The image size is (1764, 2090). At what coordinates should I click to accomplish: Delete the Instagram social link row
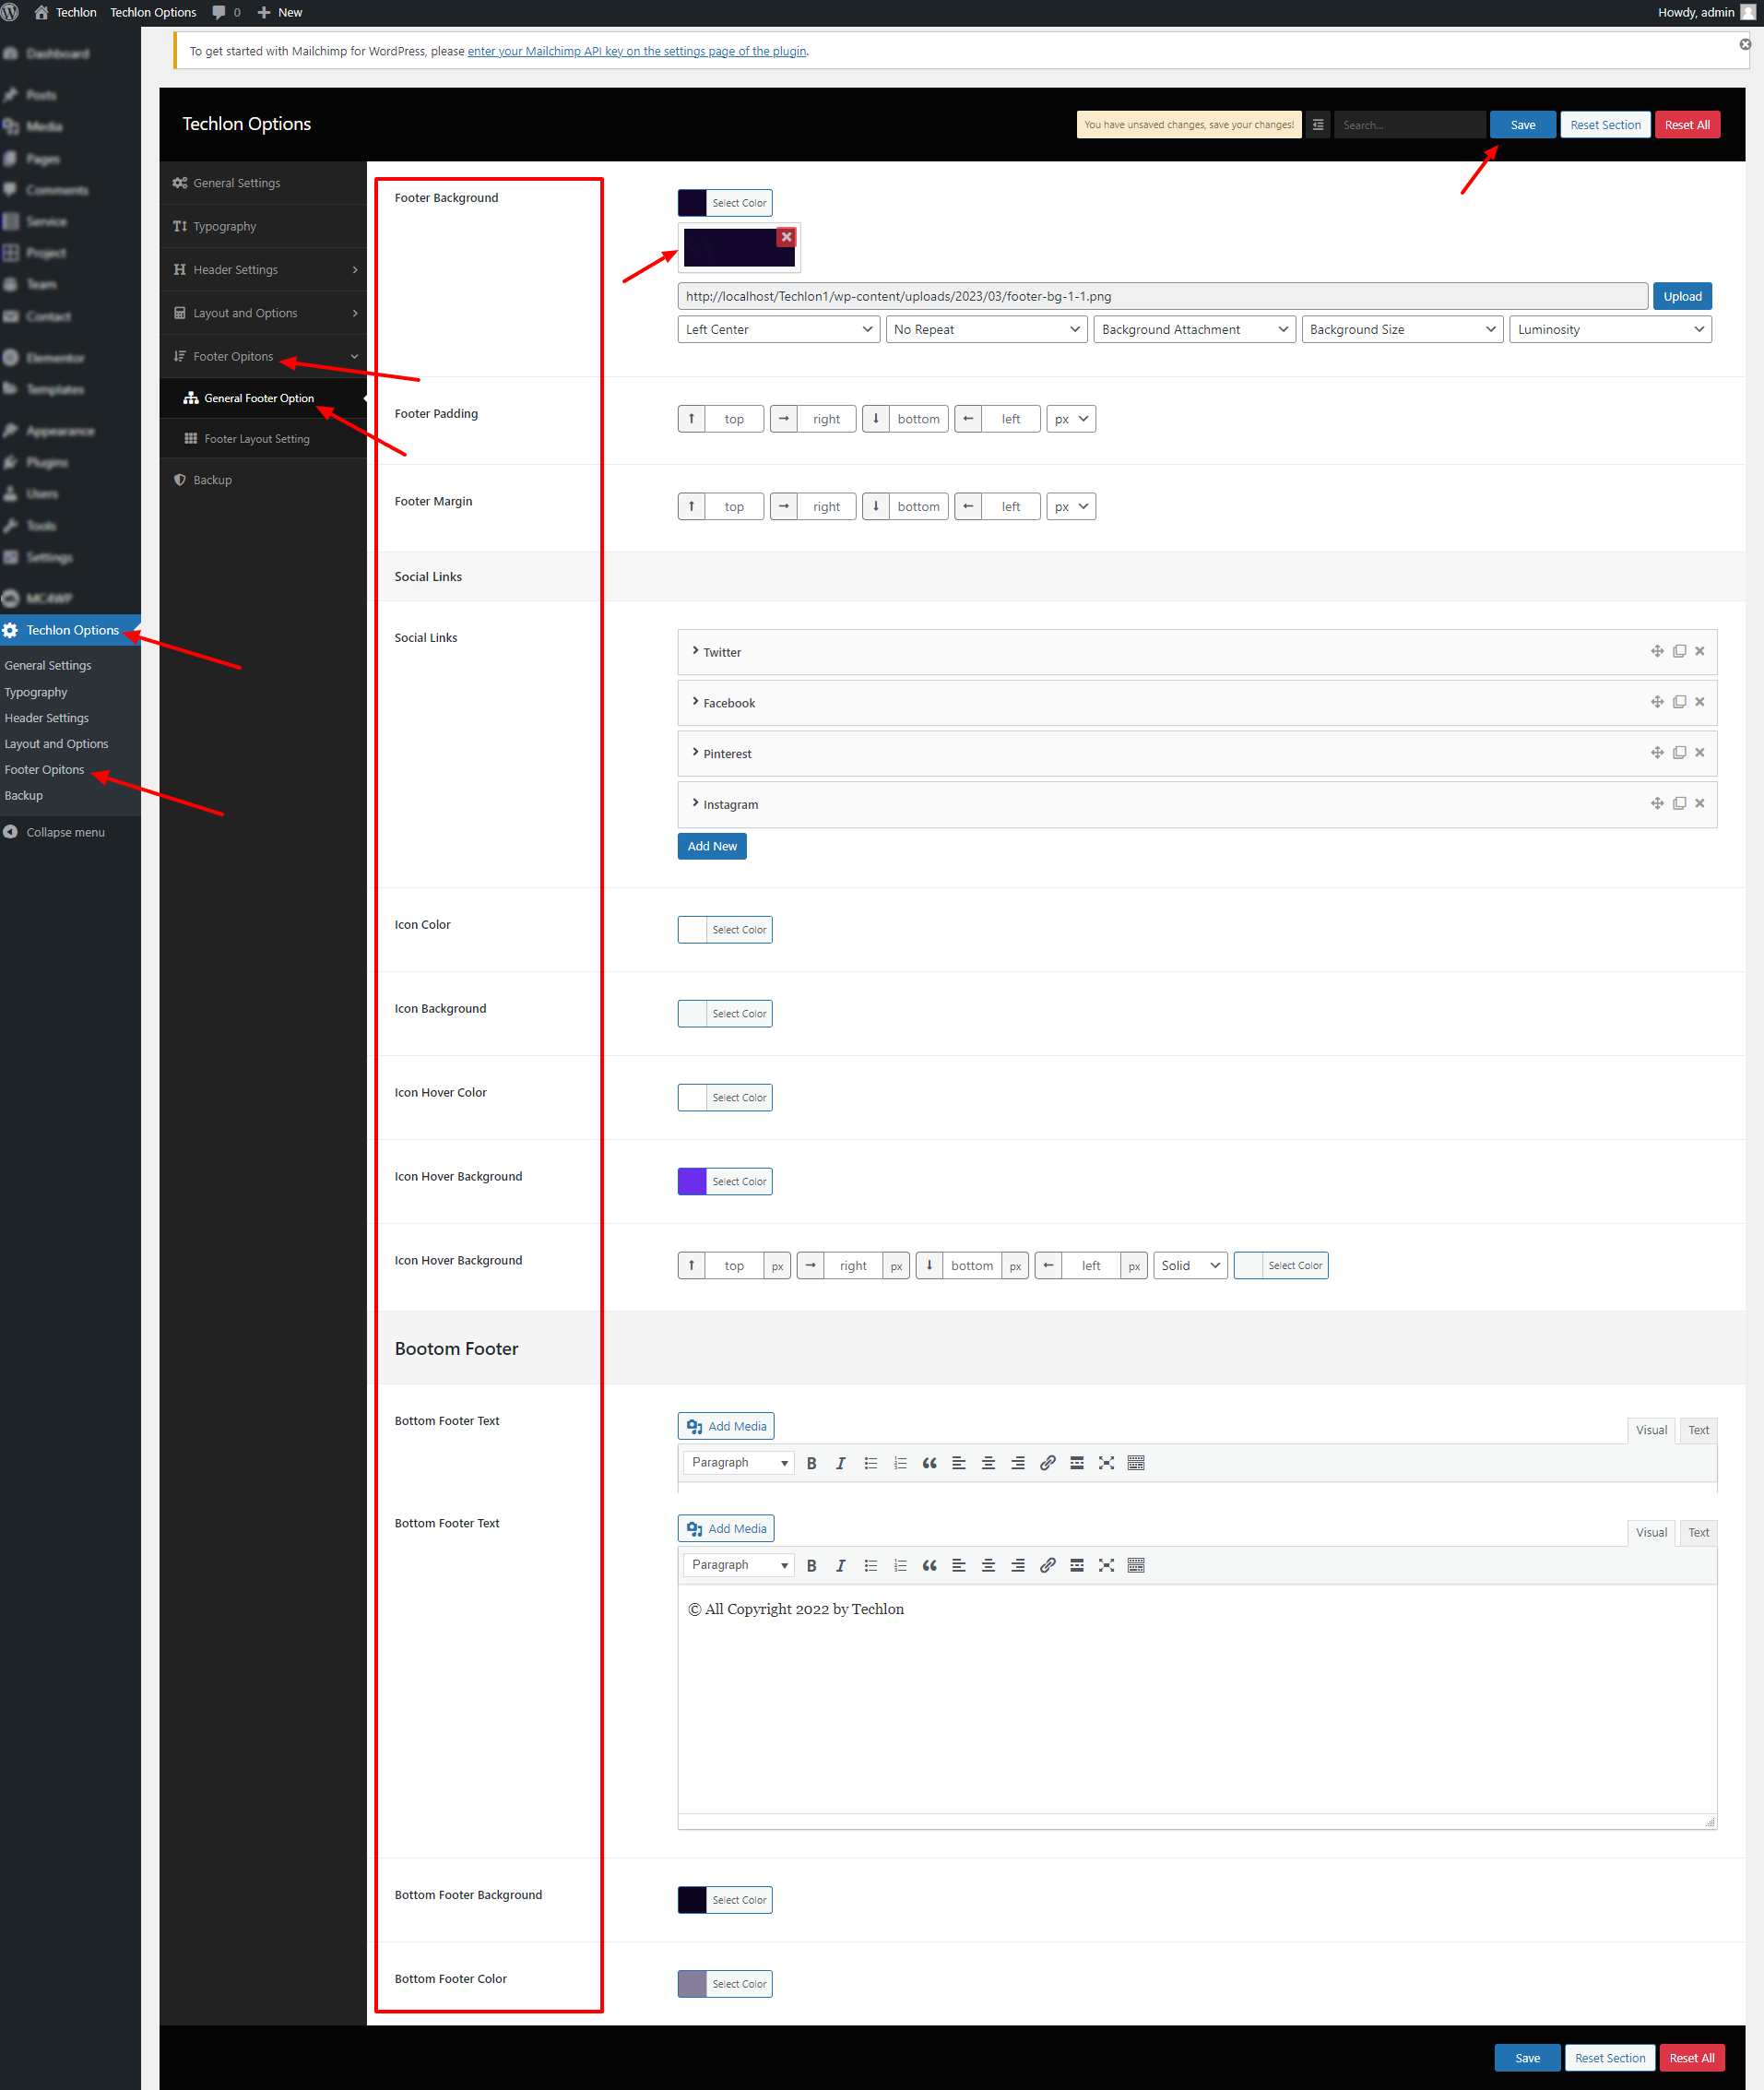click(1699, 803)
